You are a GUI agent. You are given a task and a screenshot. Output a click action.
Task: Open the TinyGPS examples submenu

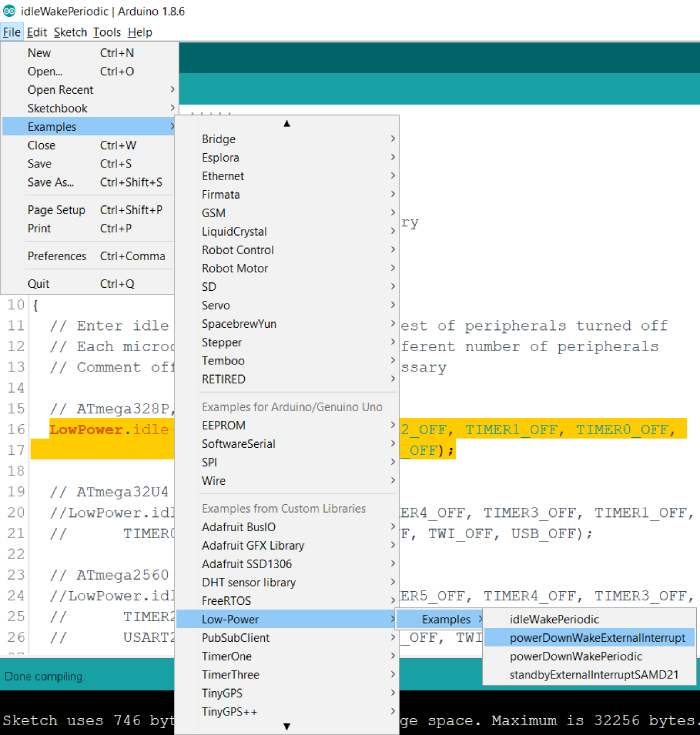tap(287, 693)
